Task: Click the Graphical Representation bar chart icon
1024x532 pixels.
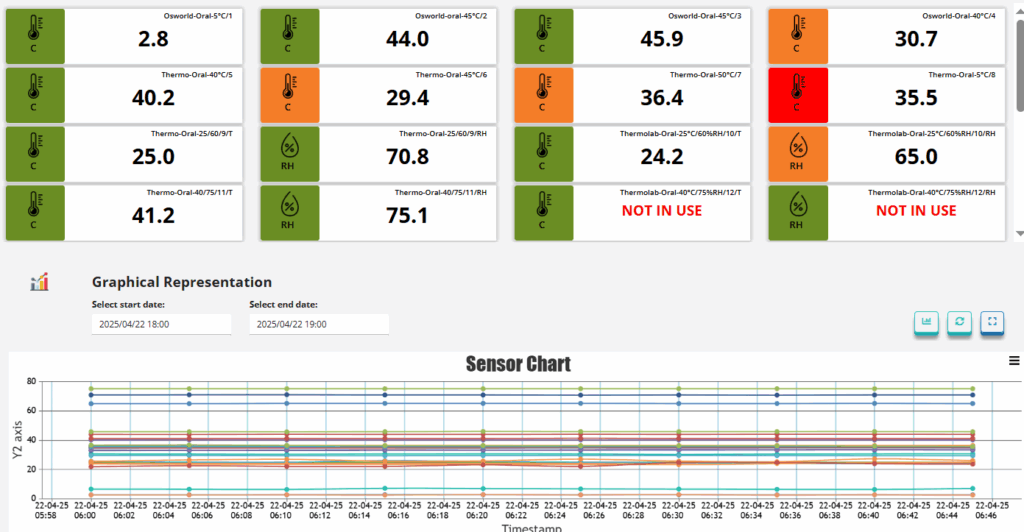Action: point(40,283)
